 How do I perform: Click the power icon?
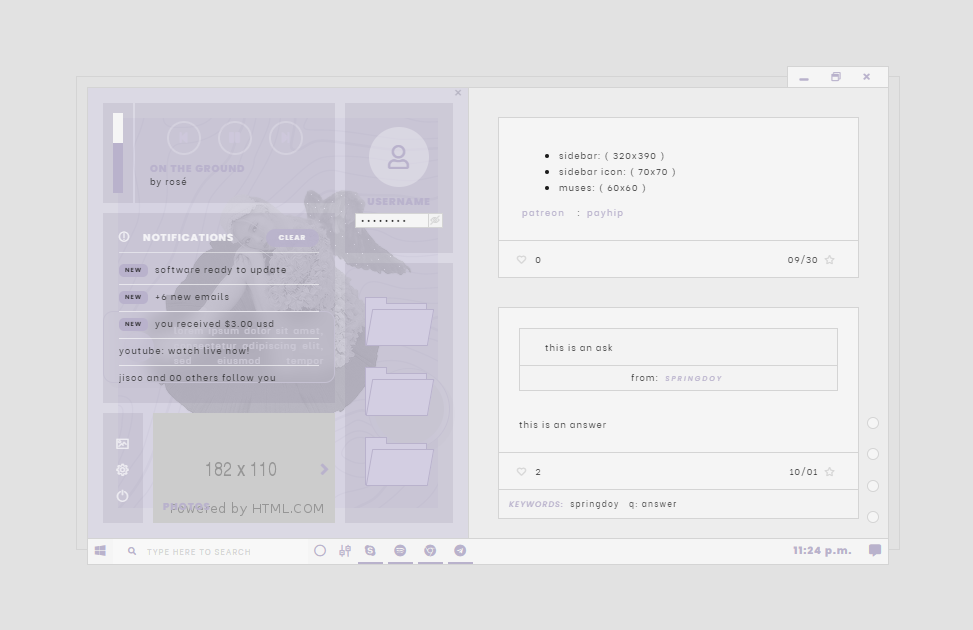(122, 496)
